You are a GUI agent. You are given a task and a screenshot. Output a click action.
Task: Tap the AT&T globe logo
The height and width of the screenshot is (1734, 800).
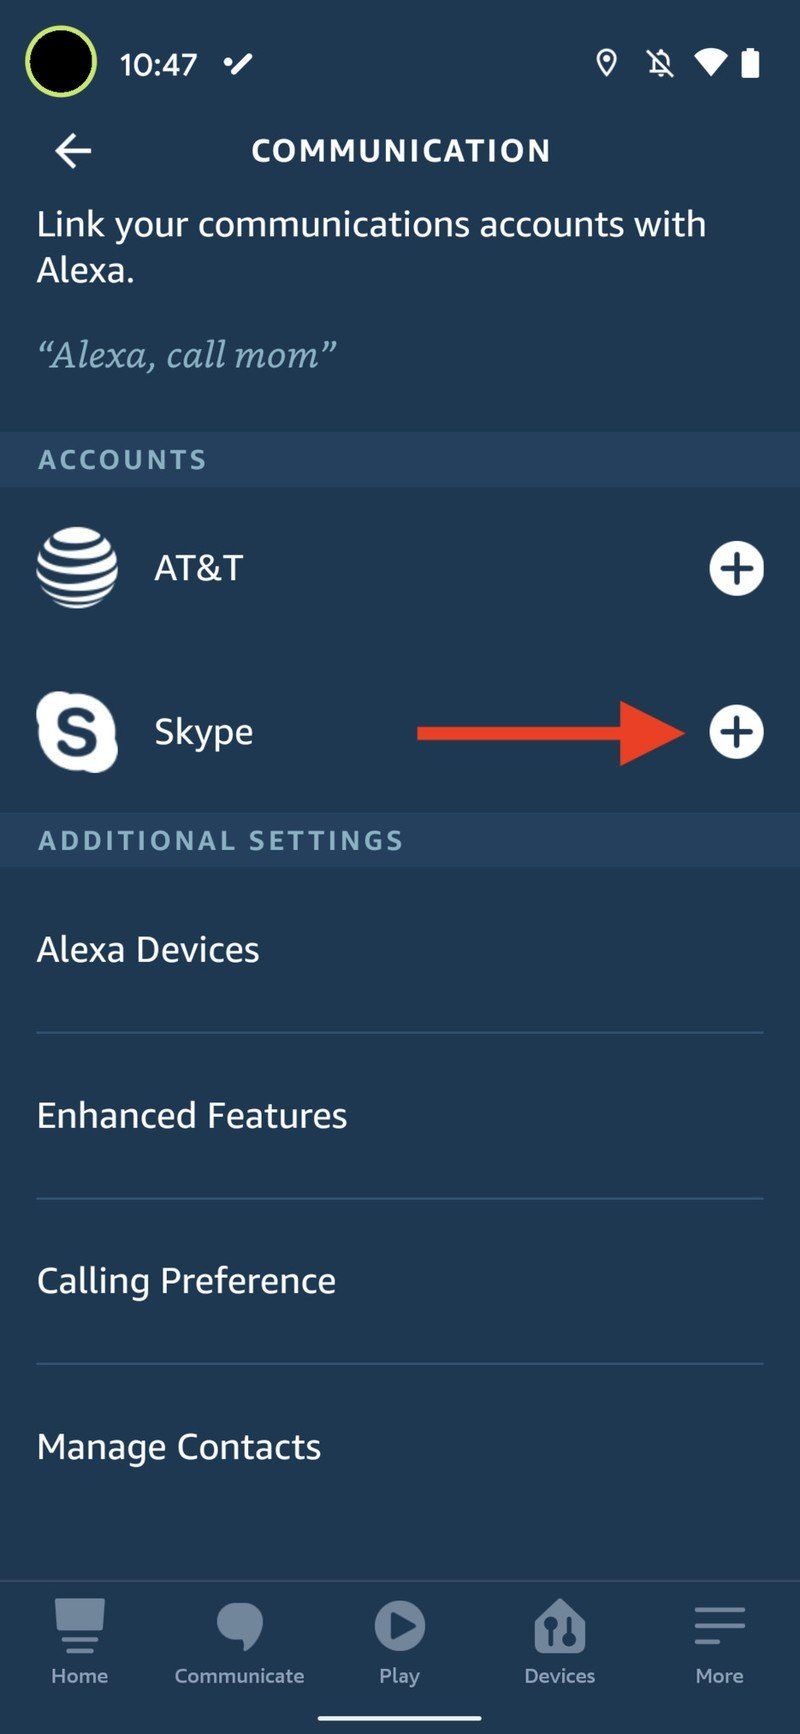[x=77, y=568]
